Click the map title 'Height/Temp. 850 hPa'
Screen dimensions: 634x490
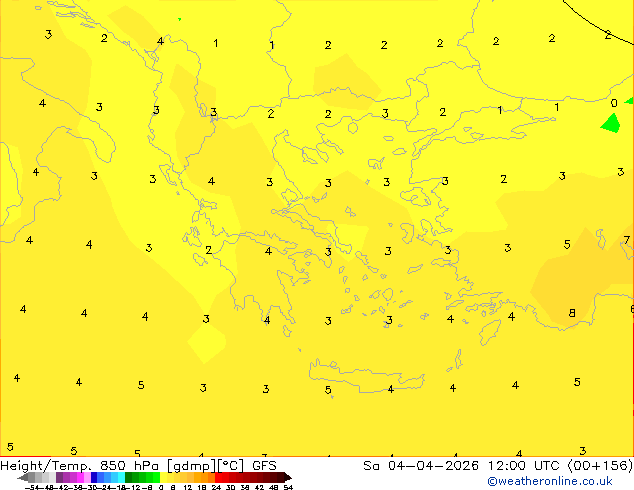pos(79,466)
